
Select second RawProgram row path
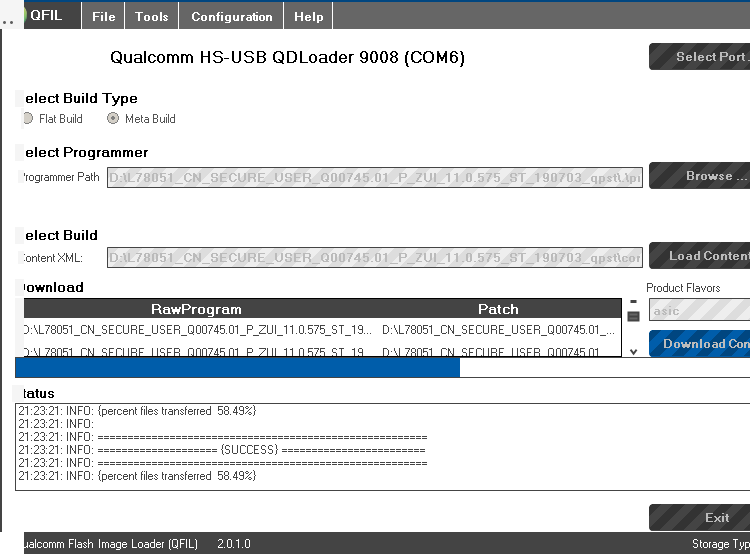tap(194, 352)
